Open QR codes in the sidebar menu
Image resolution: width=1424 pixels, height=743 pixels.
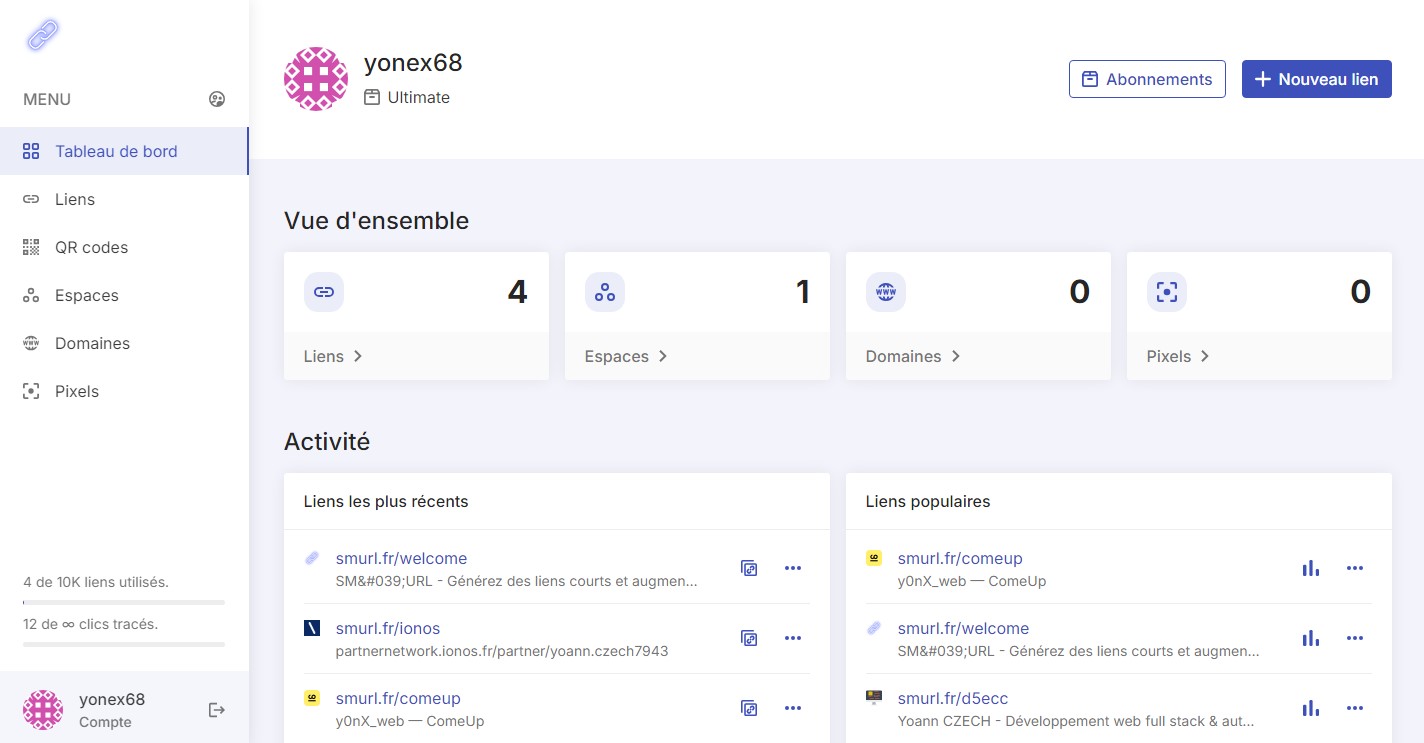tap(91, 247)
